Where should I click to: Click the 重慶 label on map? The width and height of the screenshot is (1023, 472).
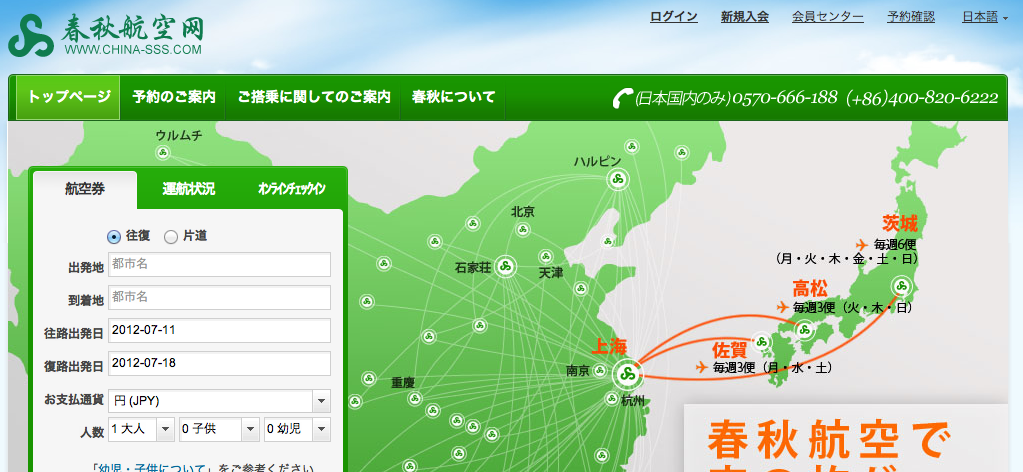coord(403,383)
